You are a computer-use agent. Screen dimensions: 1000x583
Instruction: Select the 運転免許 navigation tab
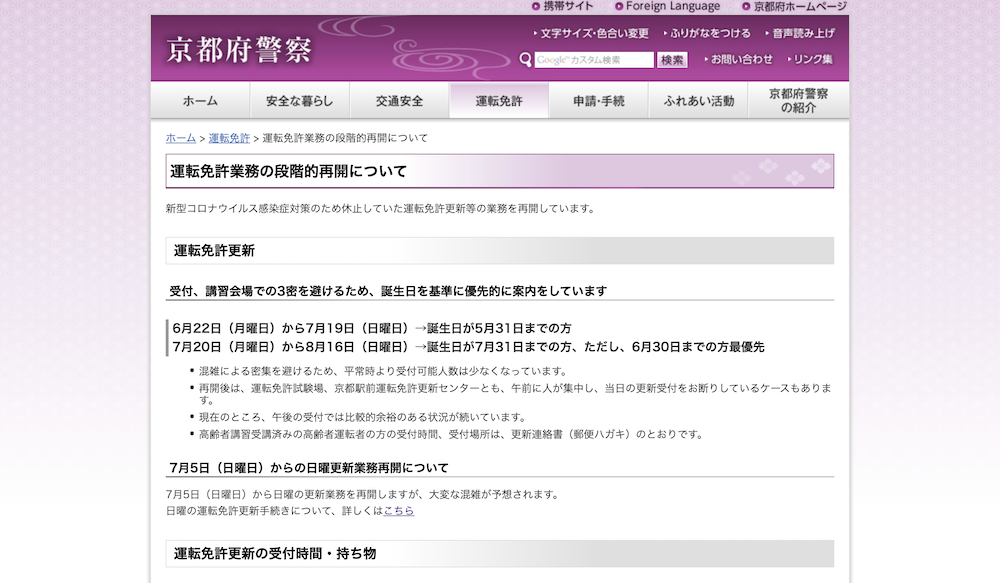click(499, 101)
